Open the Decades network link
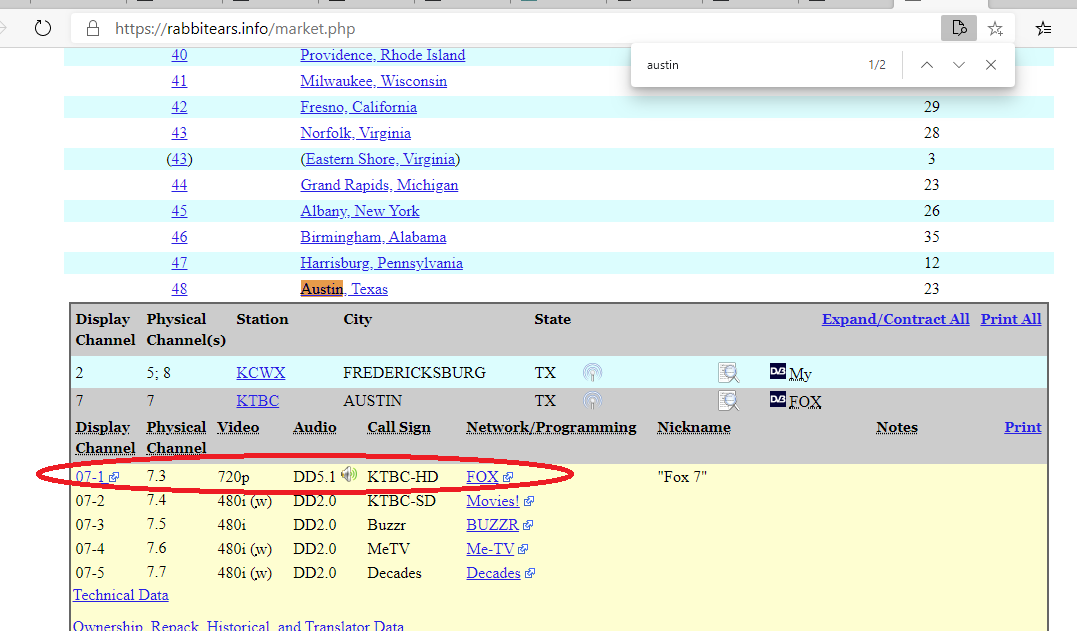This screenshot has height=631, width=1077. tap(493, 573)
